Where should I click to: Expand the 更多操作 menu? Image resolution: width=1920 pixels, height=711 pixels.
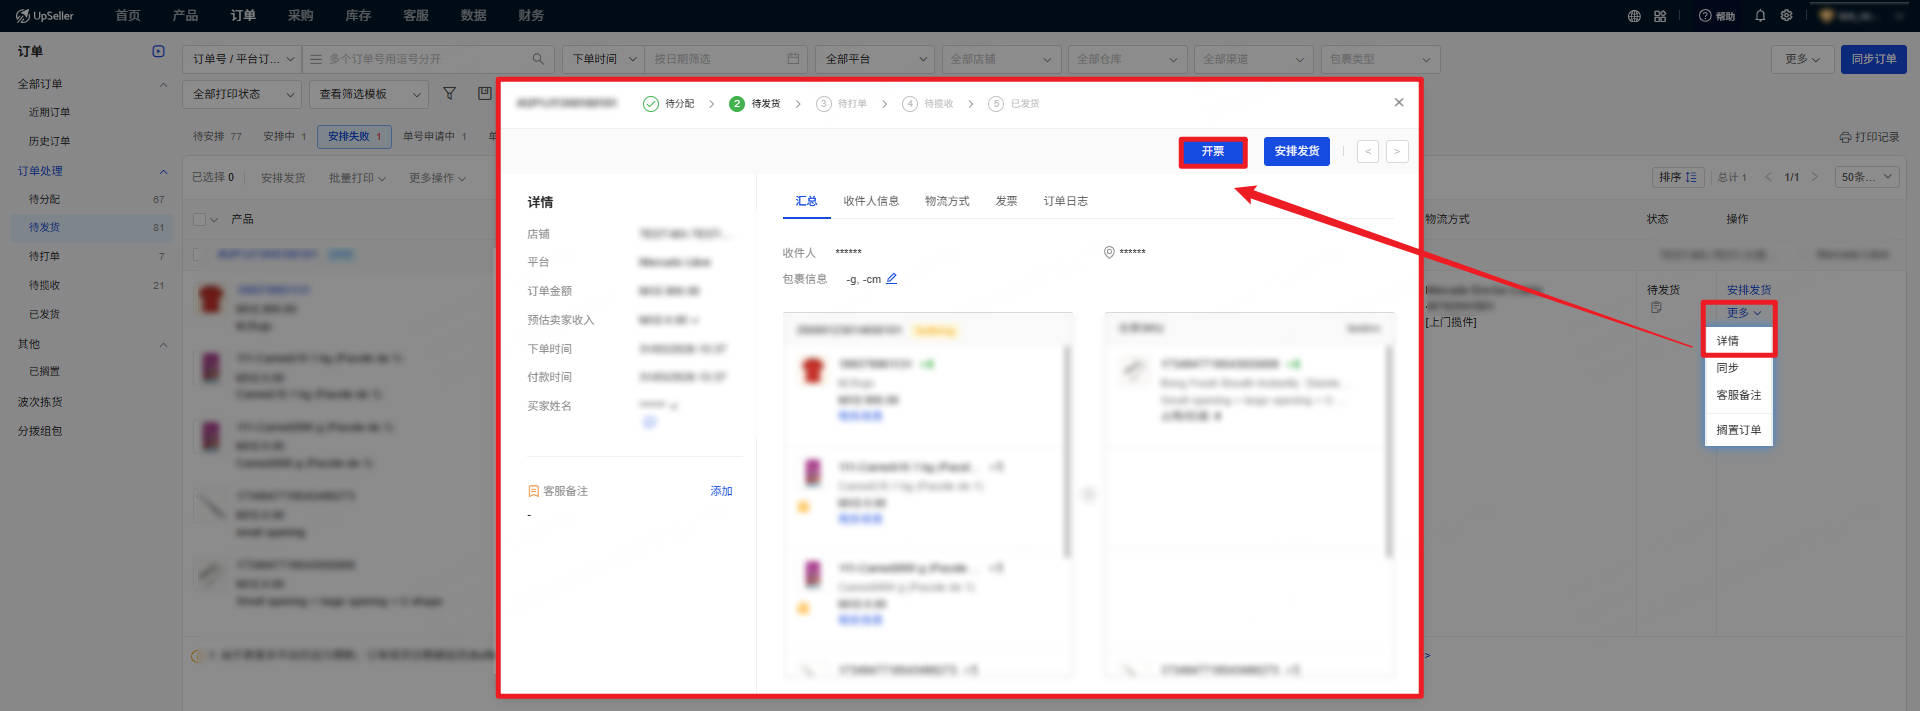click(x=437, y=178)
